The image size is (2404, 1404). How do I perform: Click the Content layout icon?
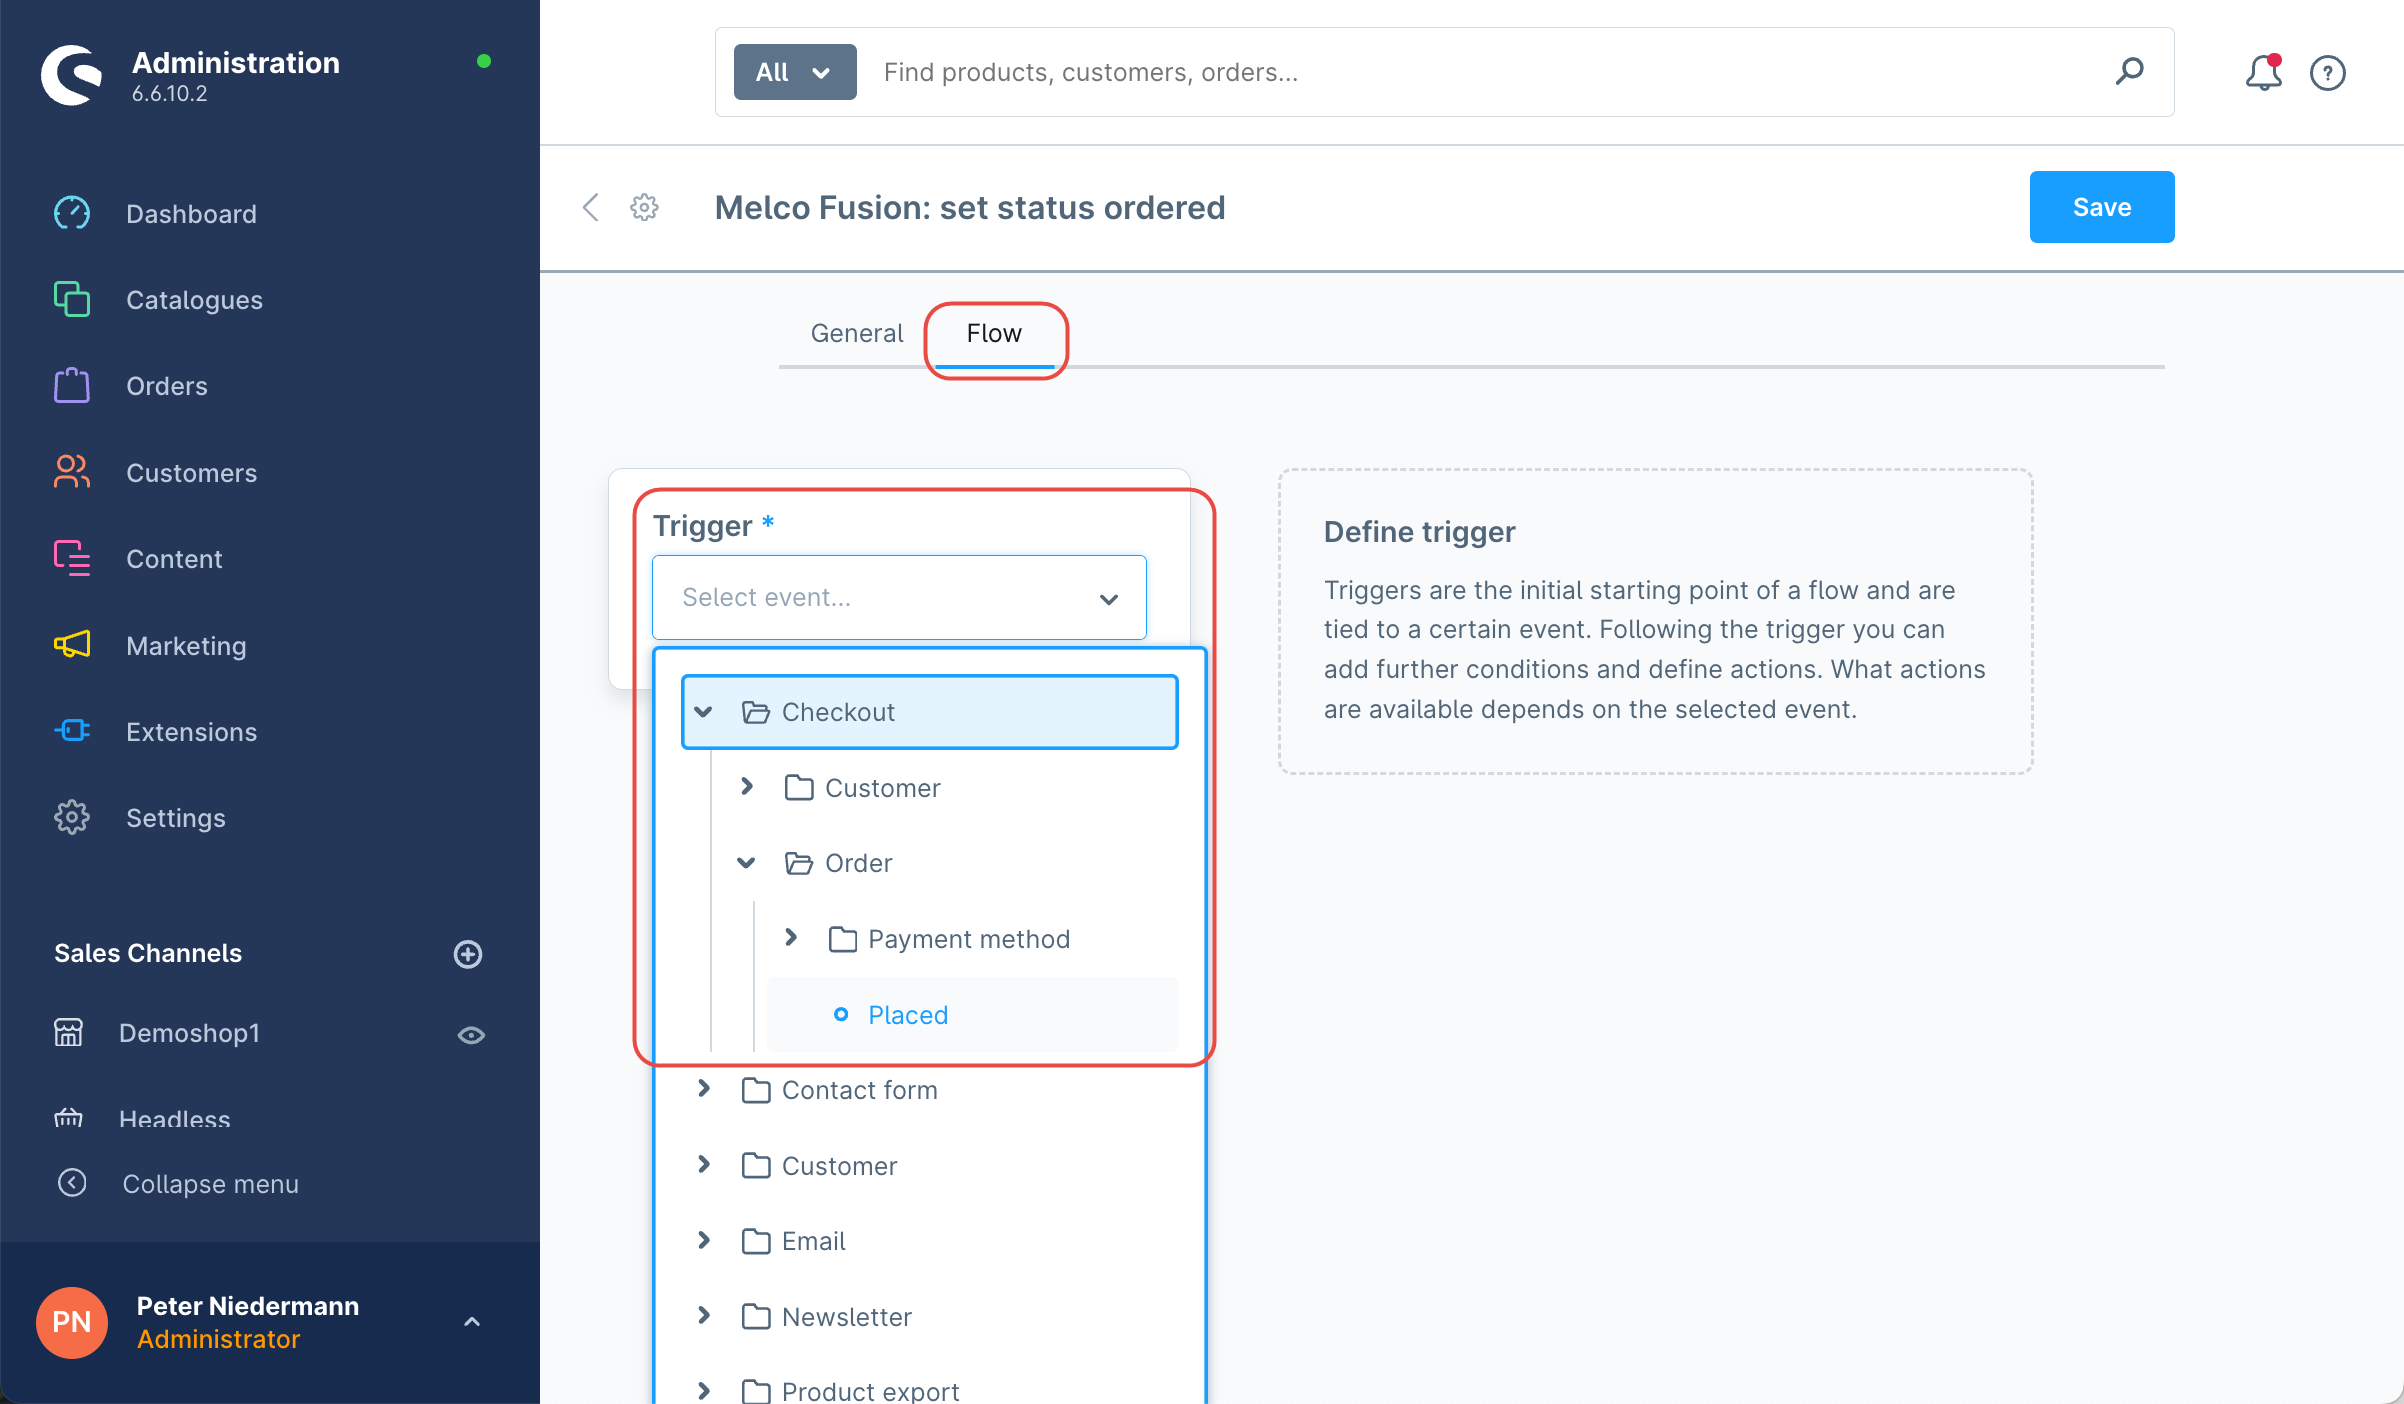[72, 558]
